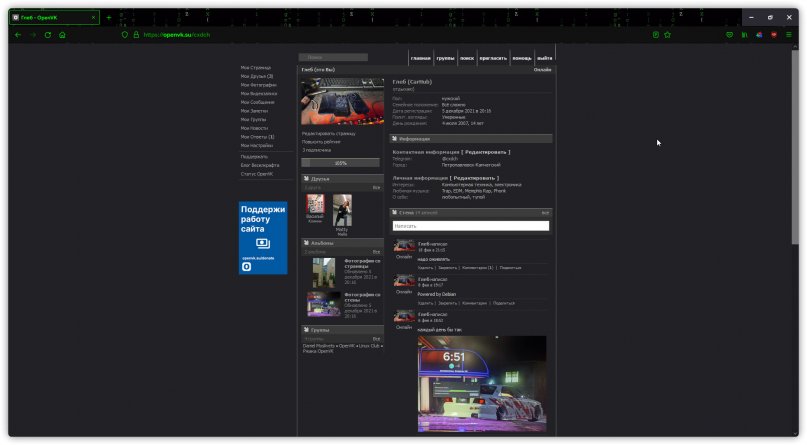807x445 pixels.
Task: Click the site padlock icon in address bar
Action: [x=136, y=35]
